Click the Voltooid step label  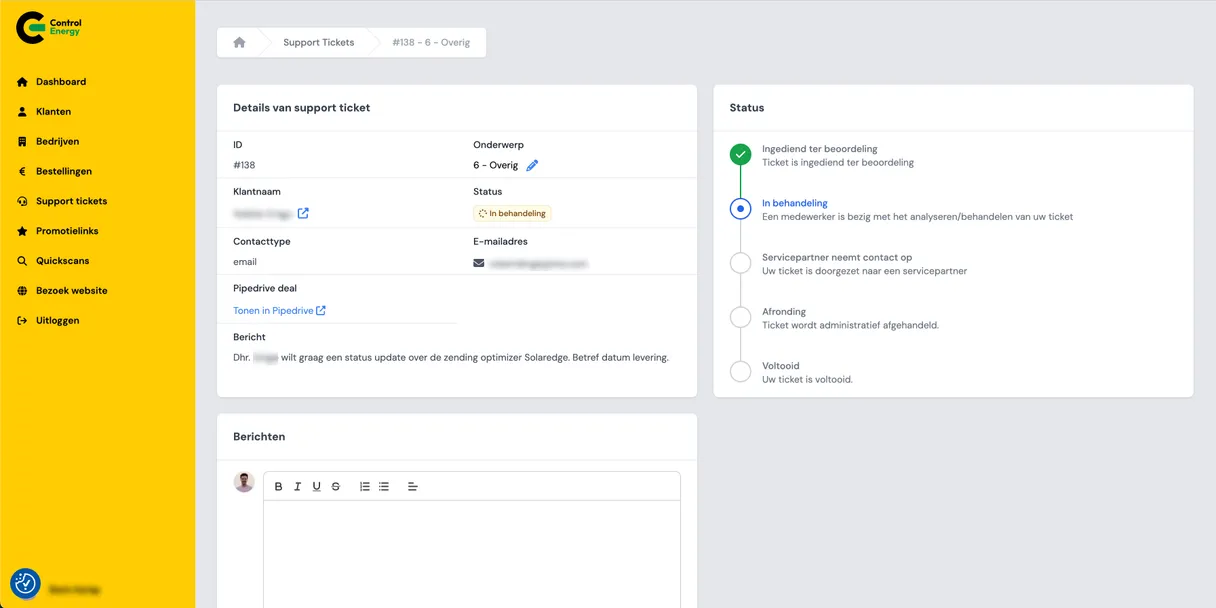point(781,366)
